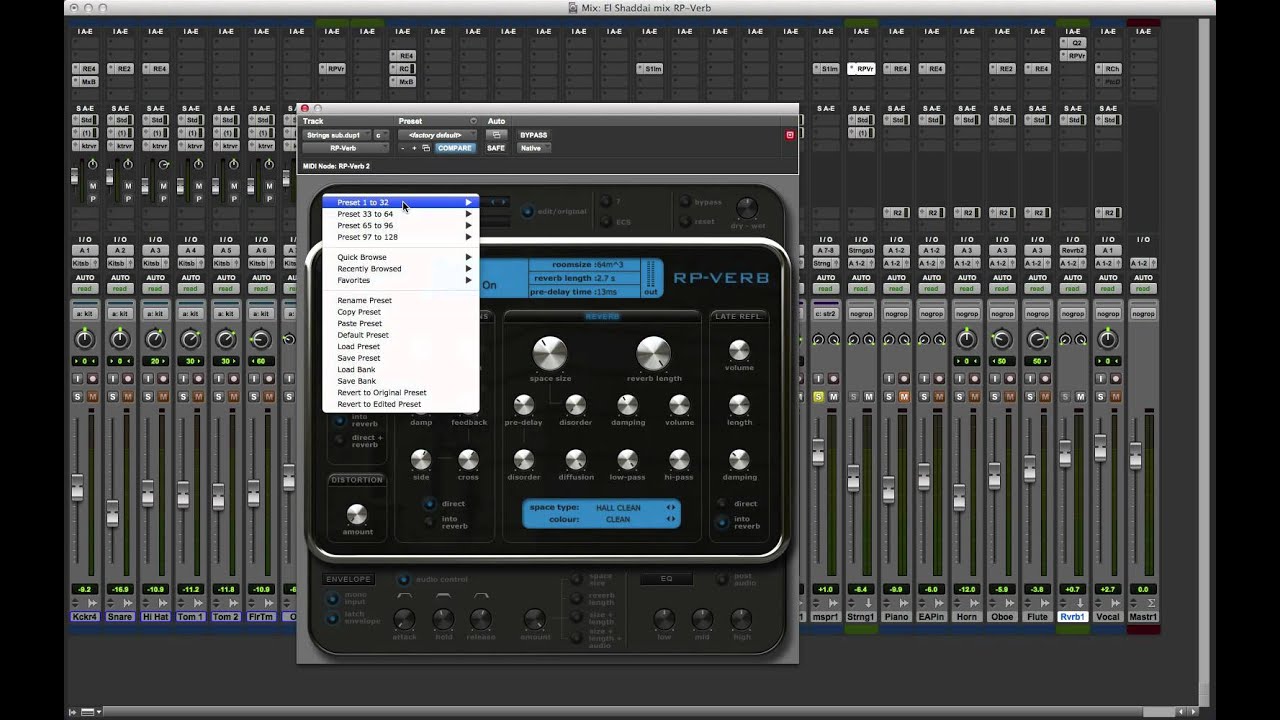Toggle latch envelope LED
This screenshot has height=720, width=1280.
coord(332,617)
